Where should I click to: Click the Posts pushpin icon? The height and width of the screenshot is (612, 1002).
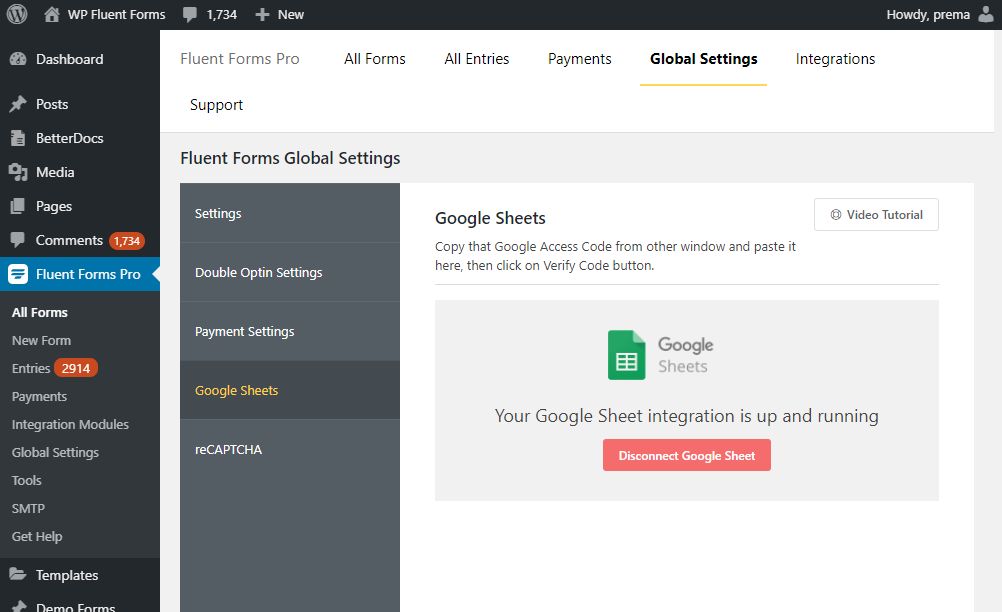tap(18, 104)
